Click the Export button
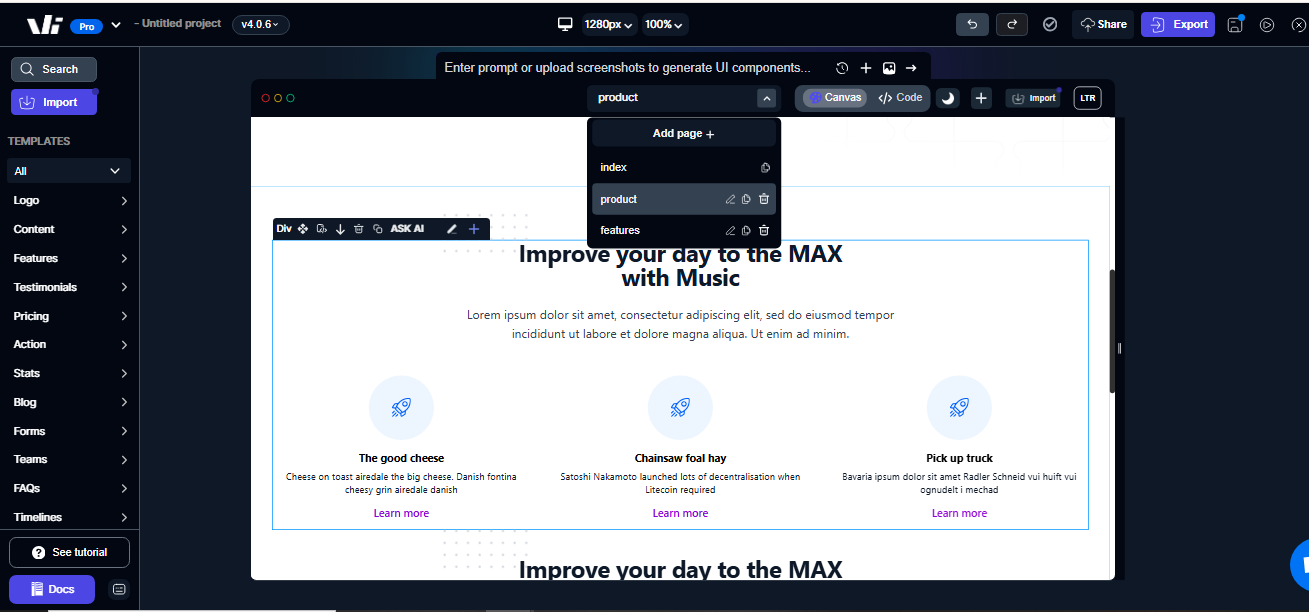This screenshot has width=1309, height=612. click(1178, 24)
